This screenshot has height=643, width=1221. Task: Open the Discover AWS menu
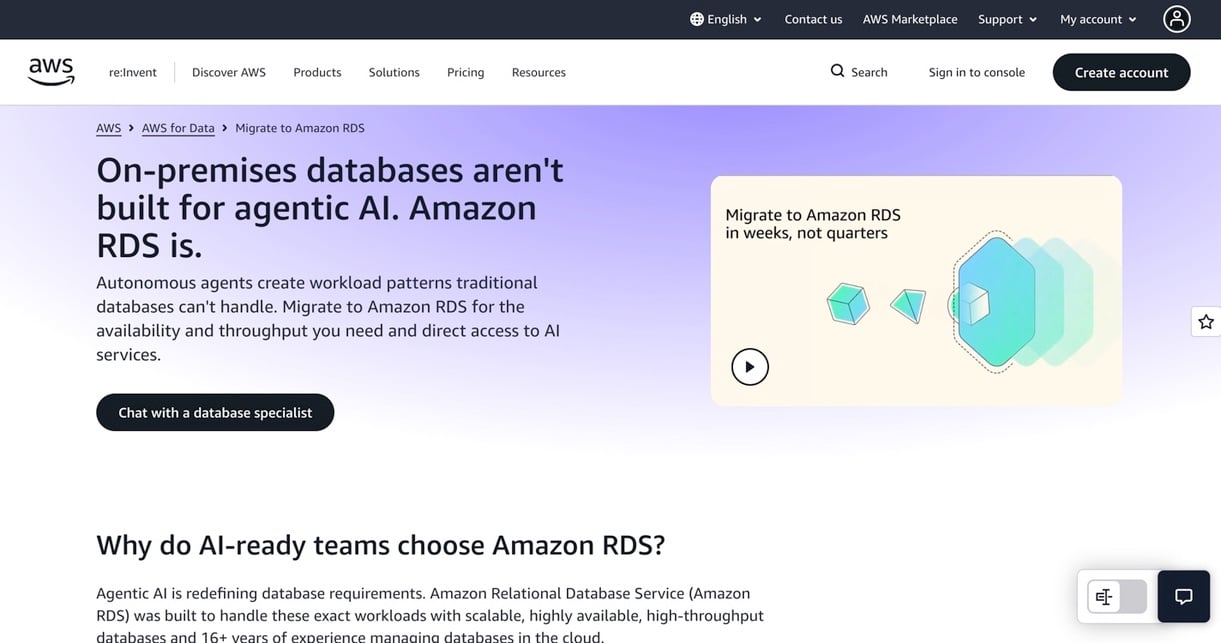pos(229,72)
